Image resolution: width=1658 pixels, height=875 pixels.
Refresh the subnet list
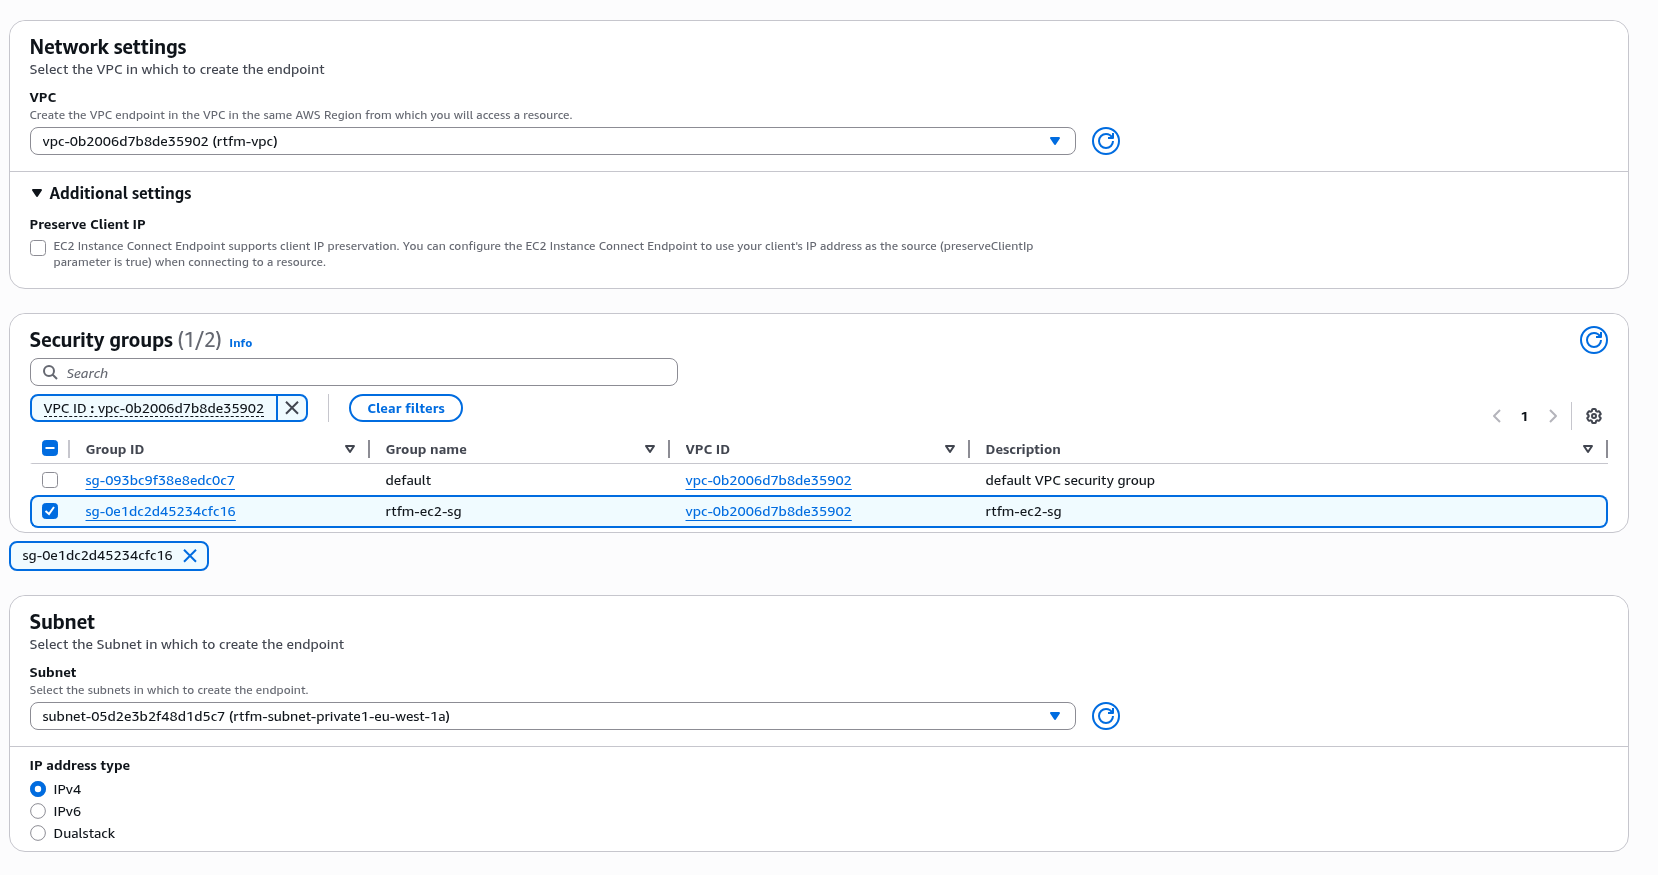[1105, 716]
